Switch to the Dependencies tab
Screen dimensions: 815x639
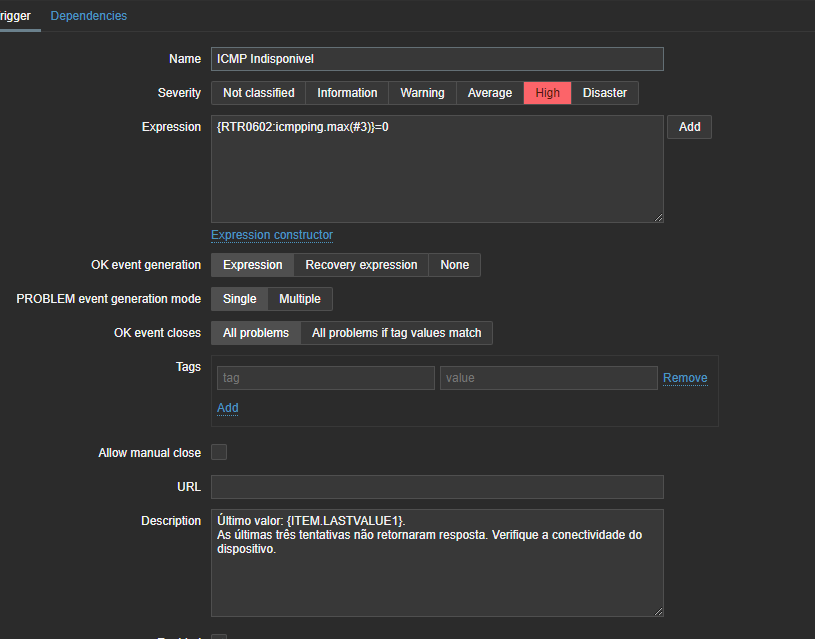[x=88, y=16]
